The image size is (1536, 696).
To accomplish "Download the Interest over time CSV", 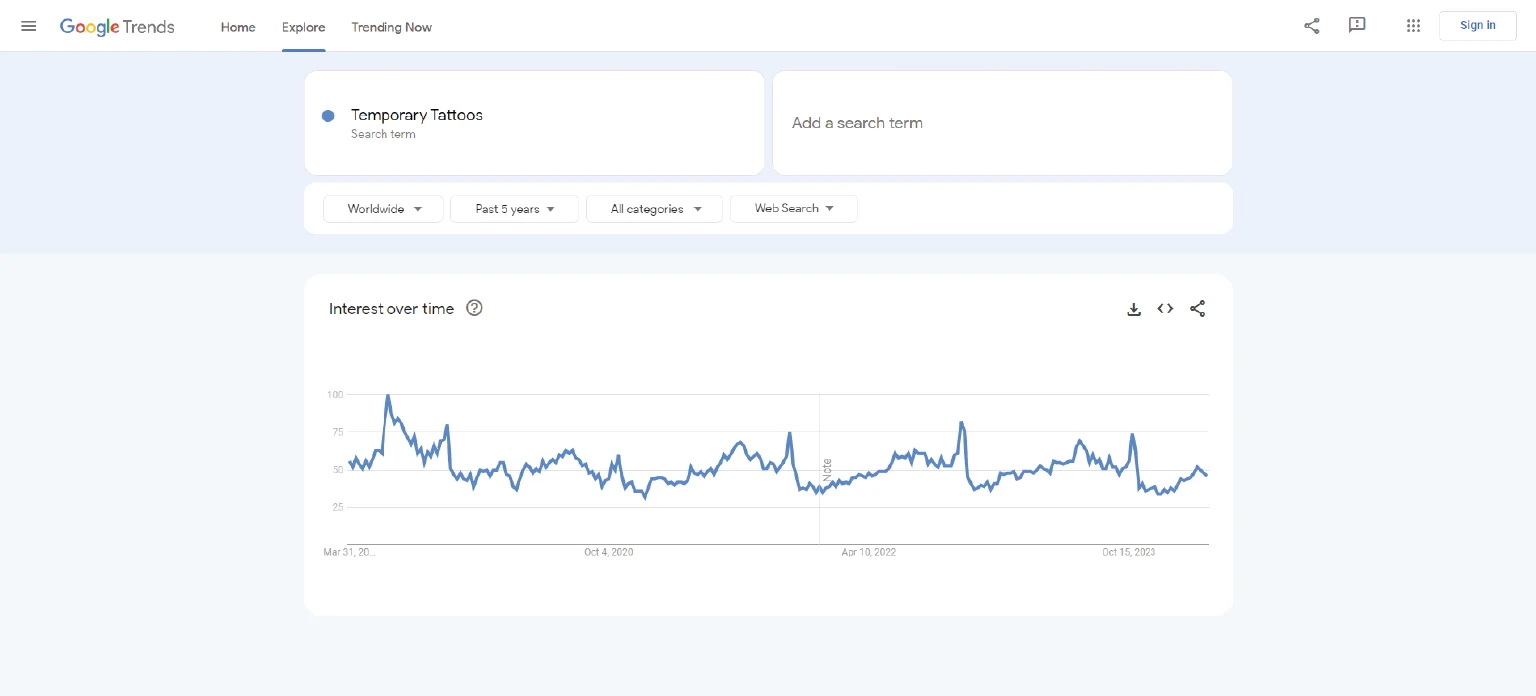I will [1133, 309].
